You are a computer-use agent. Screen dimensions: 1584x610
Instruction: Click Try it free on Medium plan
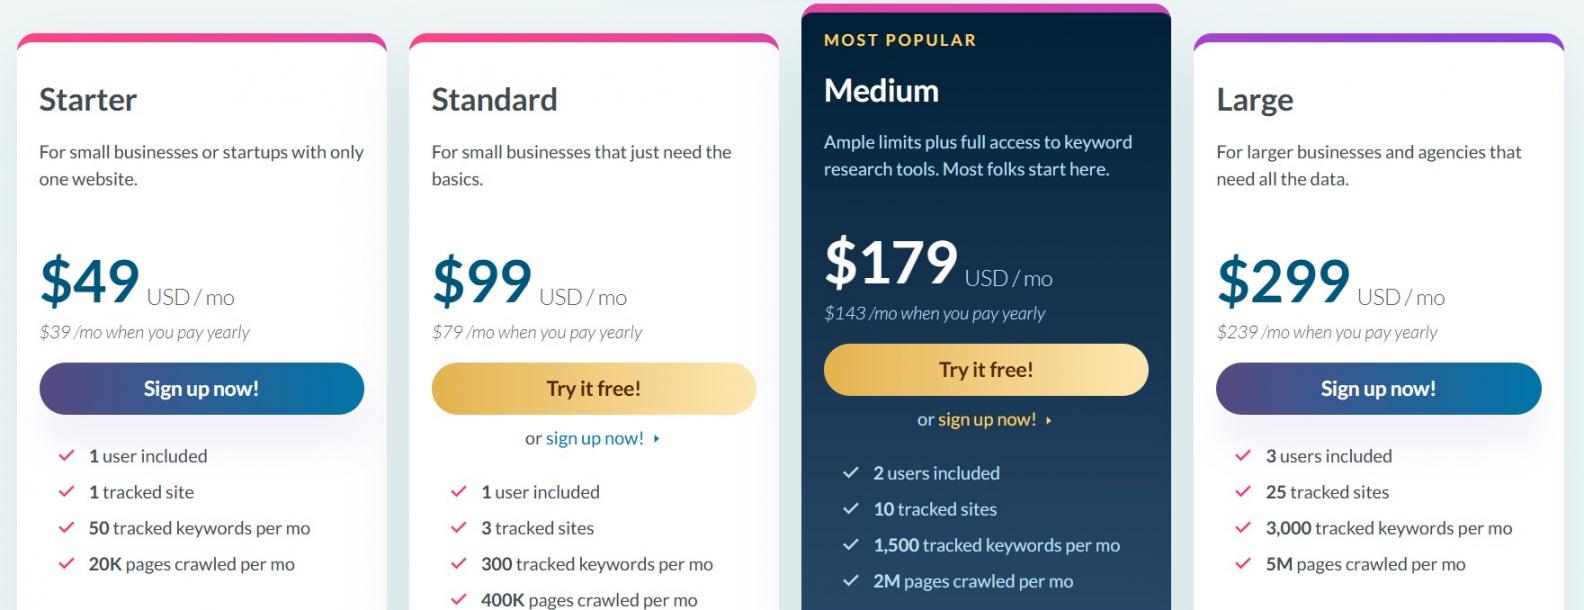[x=985, y=370]
